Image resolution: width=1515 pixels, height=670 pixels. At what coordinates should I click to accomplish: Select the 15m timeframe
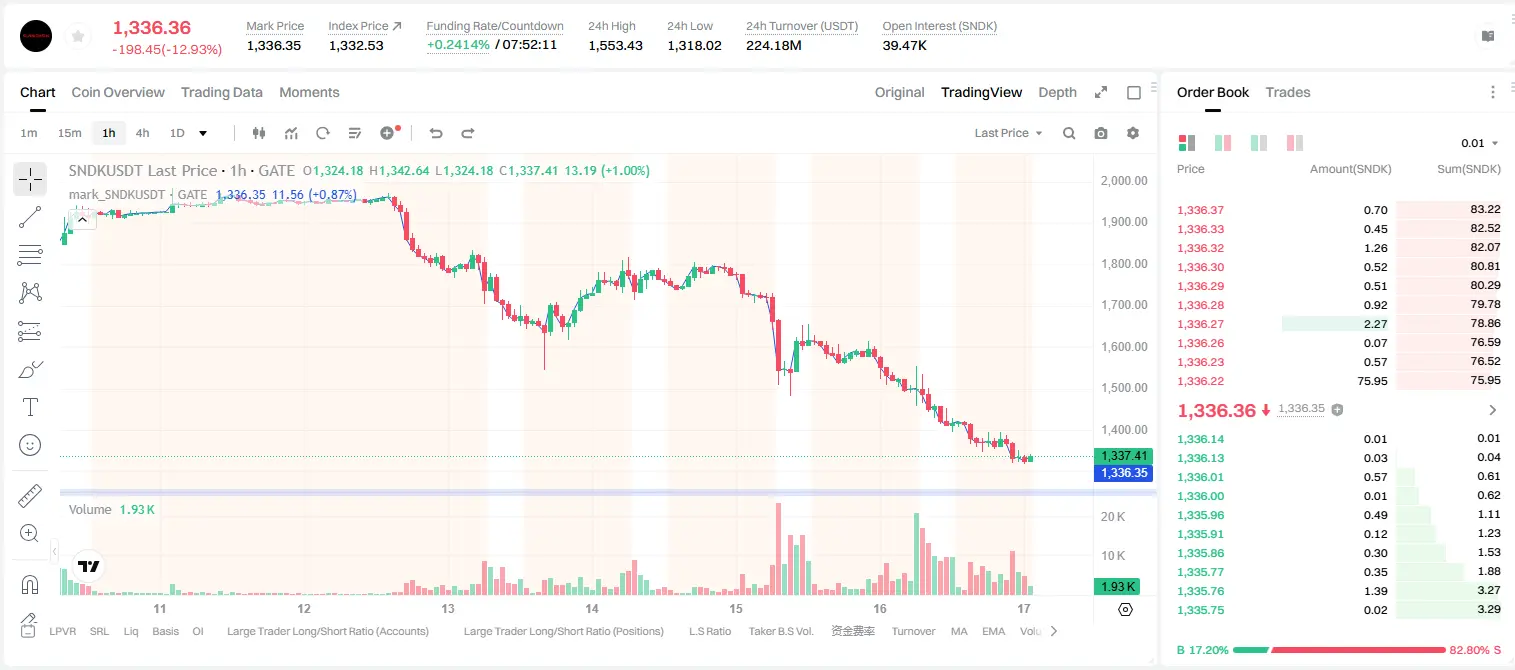pyautogui.click(x=69, y=133)
